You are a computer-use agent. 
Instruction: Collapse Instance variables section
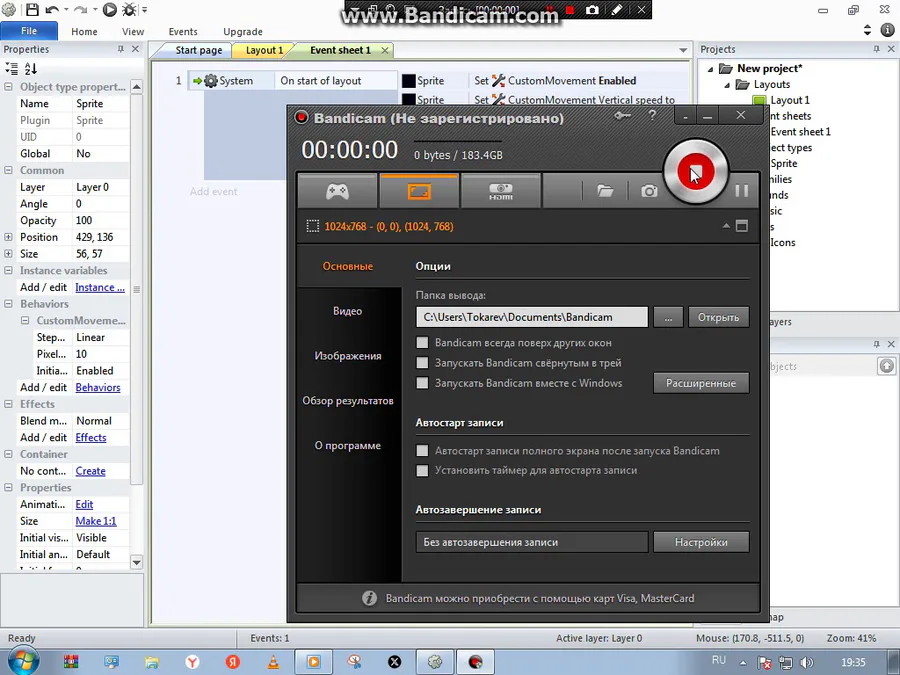click(x=8, y=270)
